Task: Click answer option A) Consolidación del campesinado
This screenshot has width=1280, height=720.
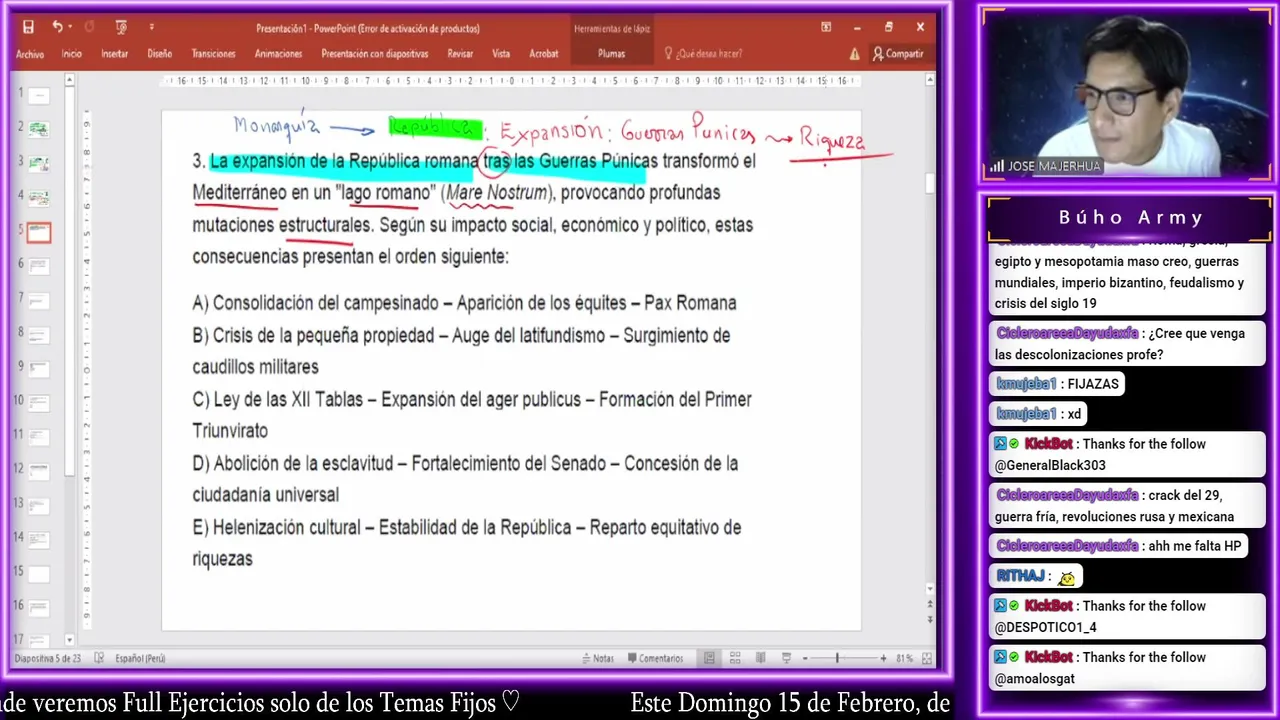Action: (x=464, y=303)
